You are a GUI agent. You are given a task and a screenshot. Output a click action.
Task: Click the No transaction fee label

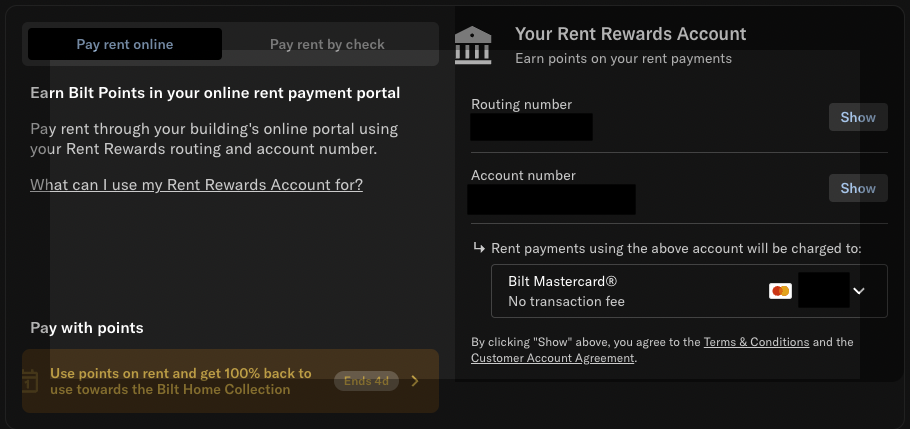566,301
